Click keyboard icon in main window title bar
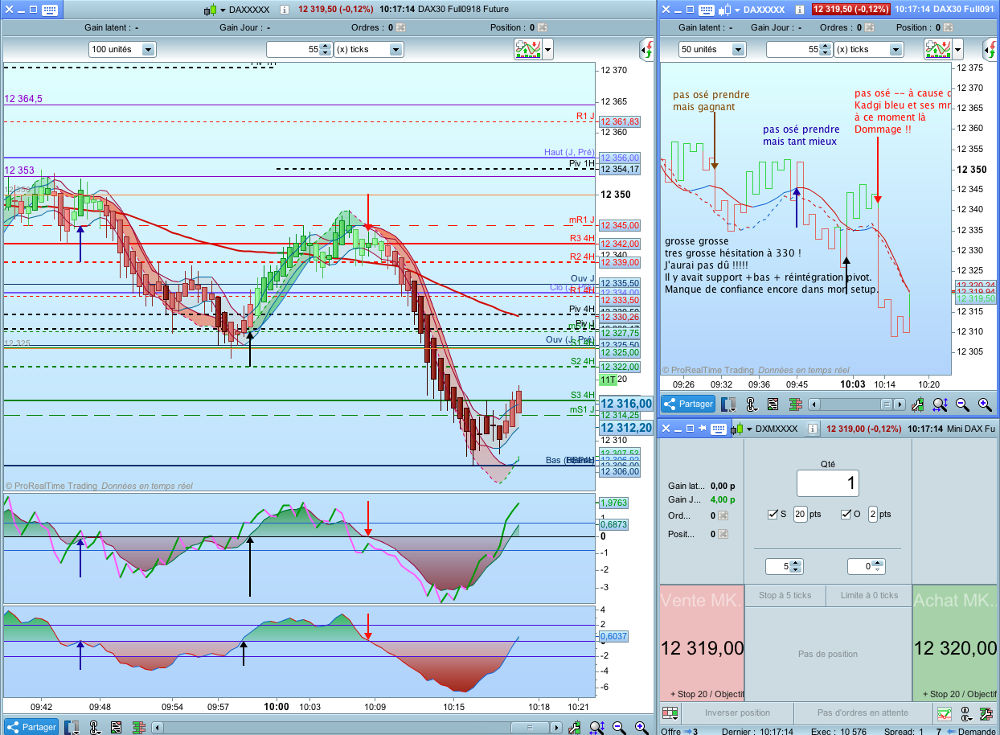1000x735 pixels. tap(50, 10)
